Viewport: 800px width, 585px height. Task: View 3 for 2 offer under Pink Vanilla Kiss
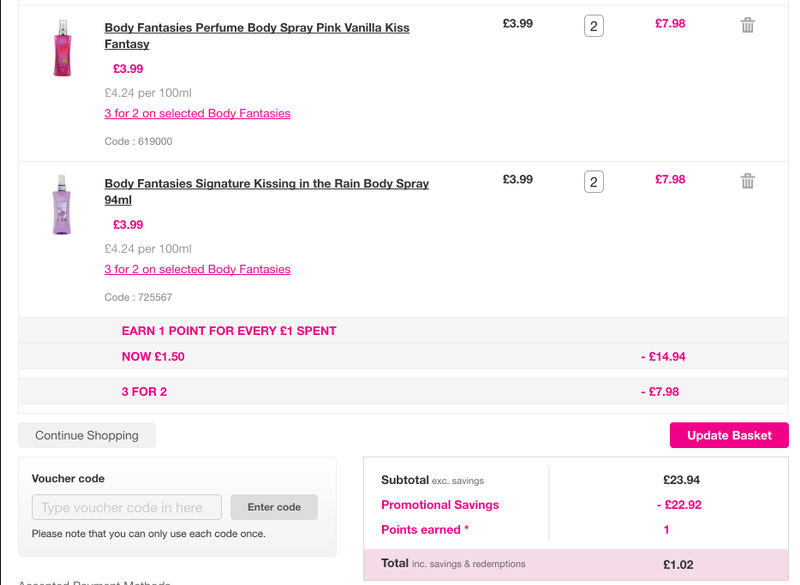tap(197, 113)
